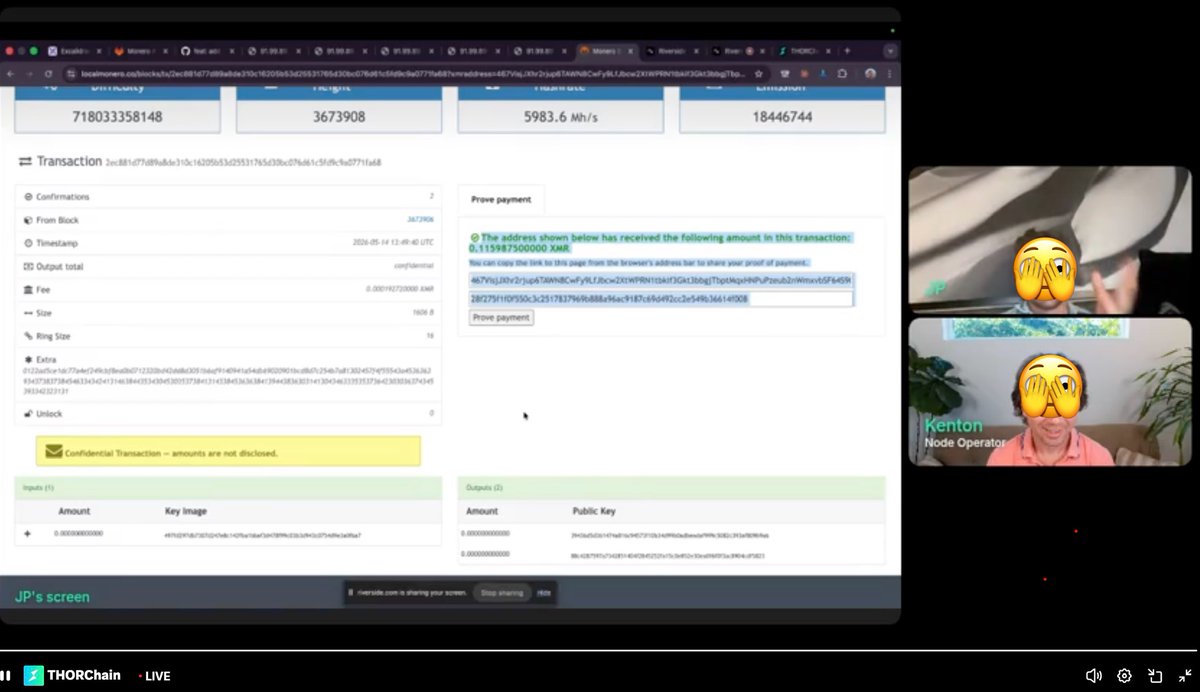Image resolution: width=1200 pixels, height=692 pixels.
Task: Click the THORChain channel logo
Action: point(34,676)
